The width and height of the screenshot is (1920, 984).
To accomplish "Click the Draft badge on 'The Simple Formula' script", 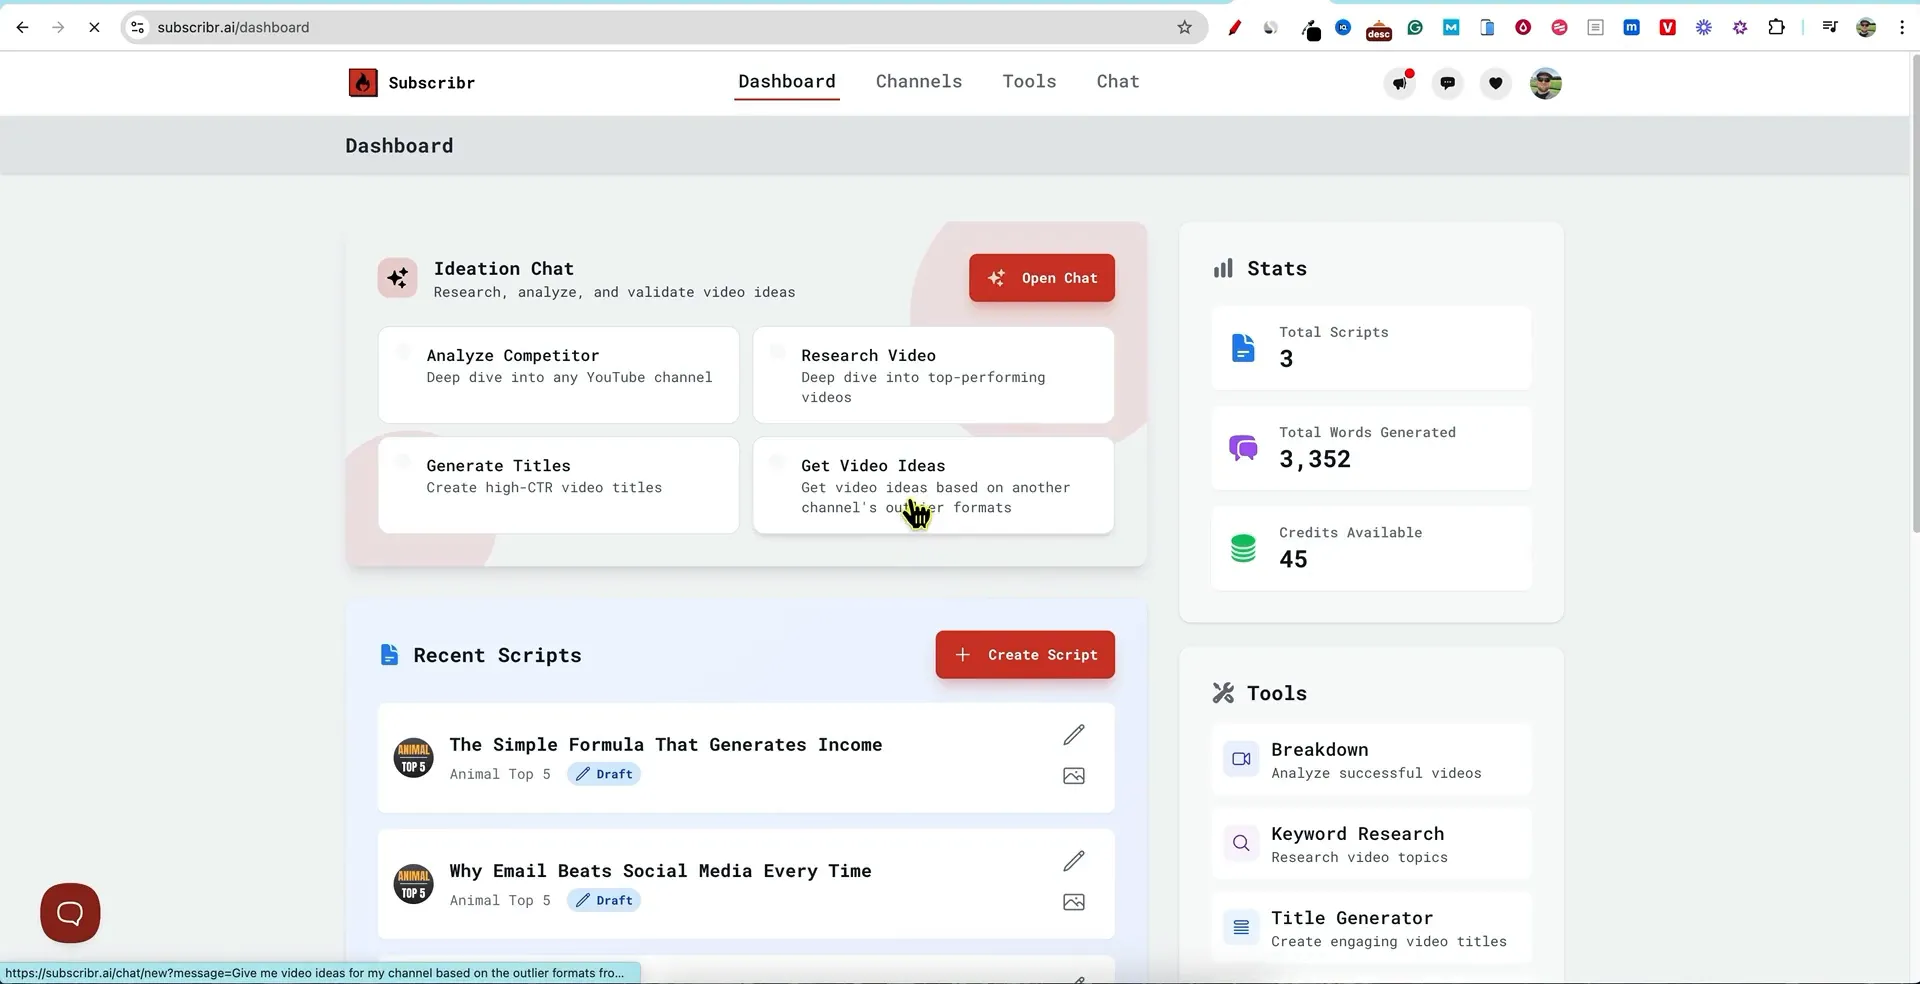I will coord(604,774).
